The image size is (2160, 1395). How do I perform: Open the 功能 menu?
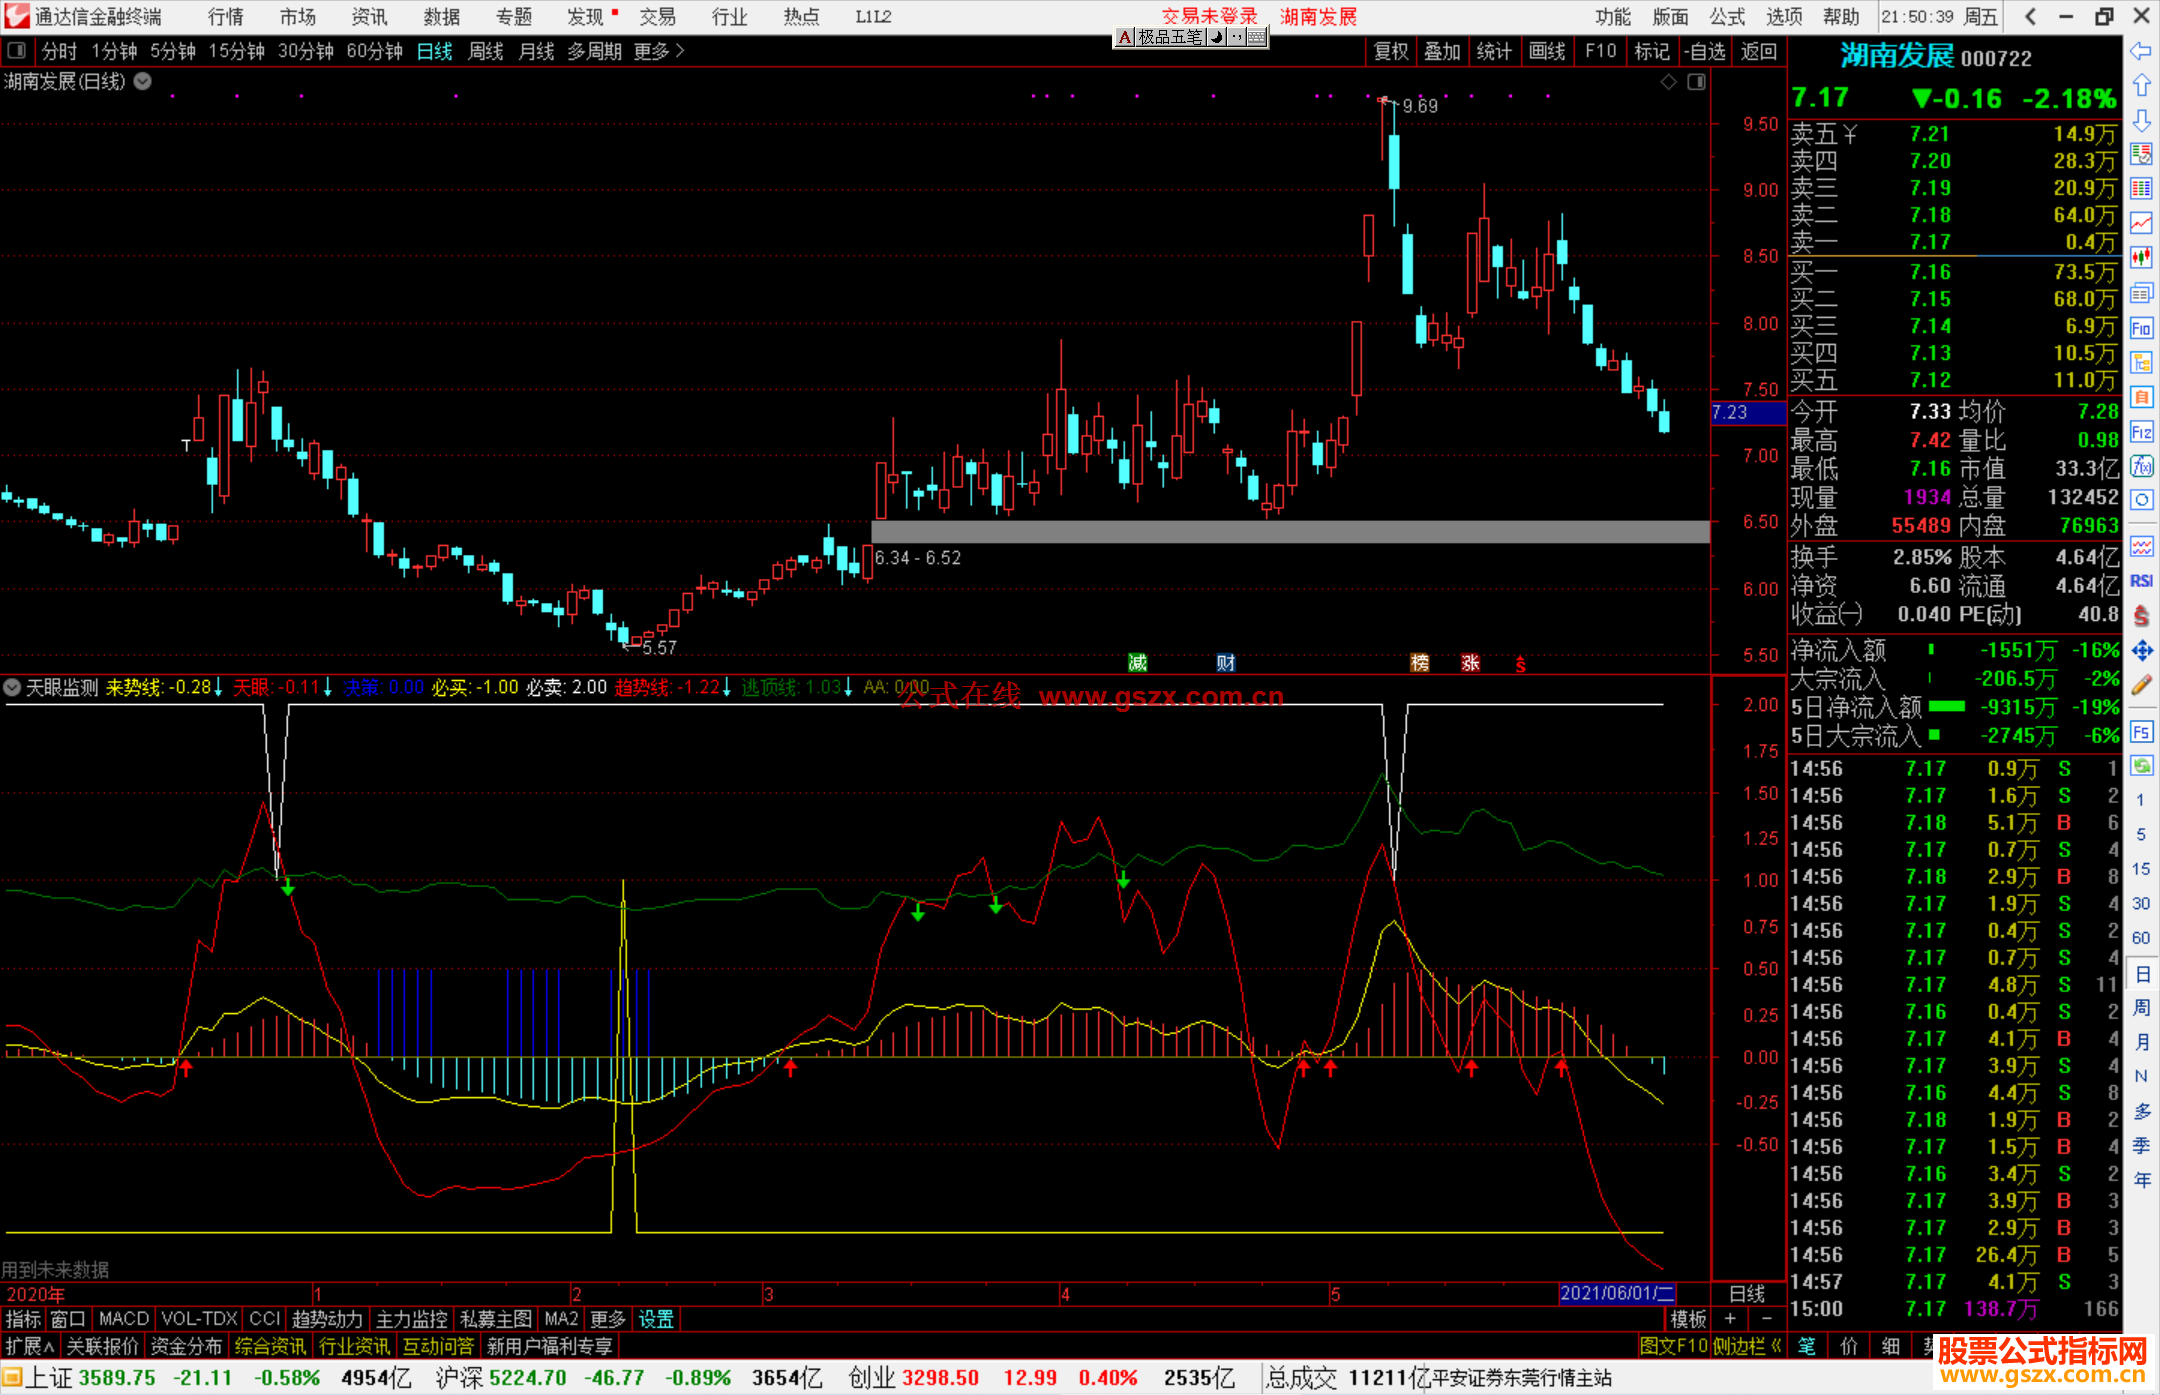pos(1613,17)
